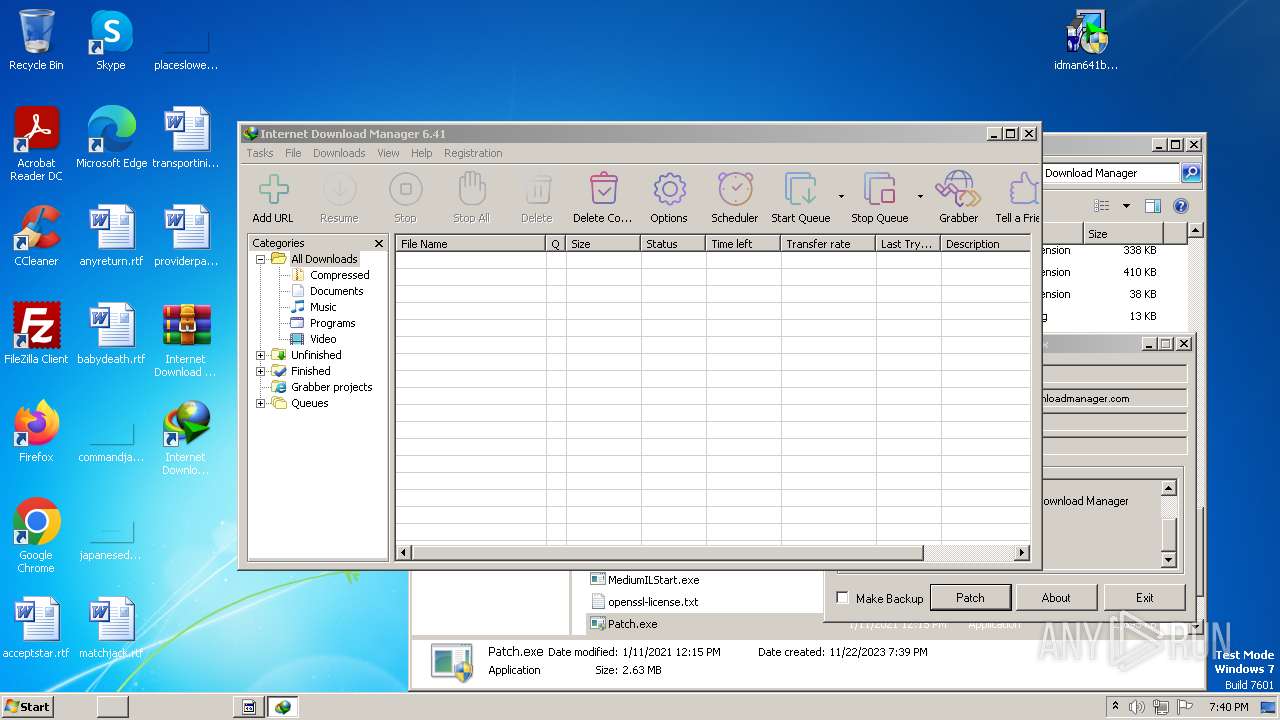Open the Downloads menu
This screenshot has height=720, width=1280.
338,153
